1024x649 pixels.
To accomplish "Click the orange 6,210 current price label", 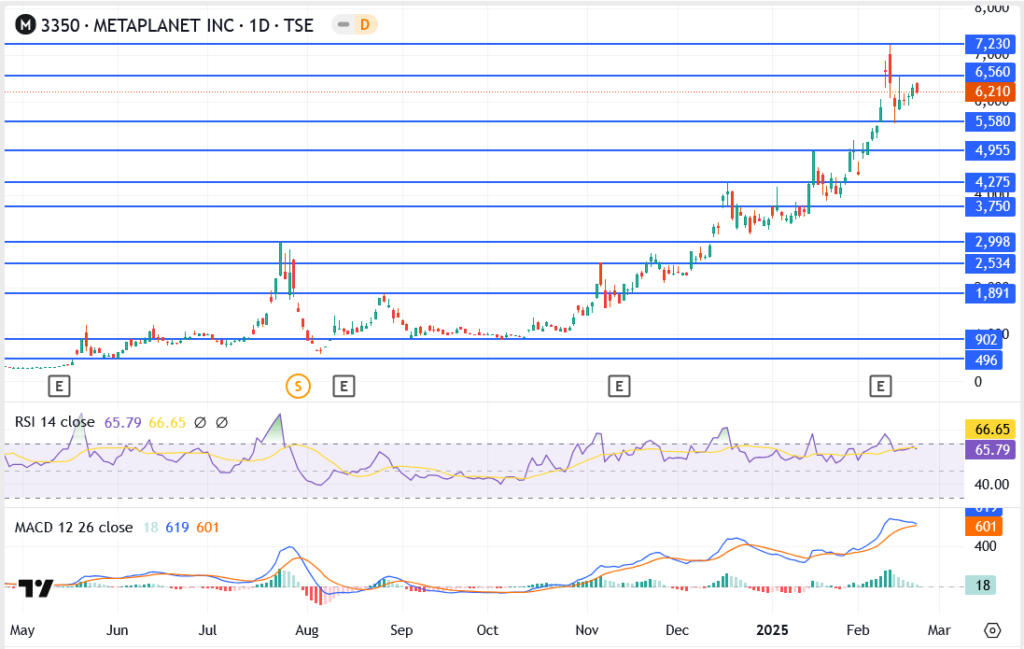I will pos(991,92).
